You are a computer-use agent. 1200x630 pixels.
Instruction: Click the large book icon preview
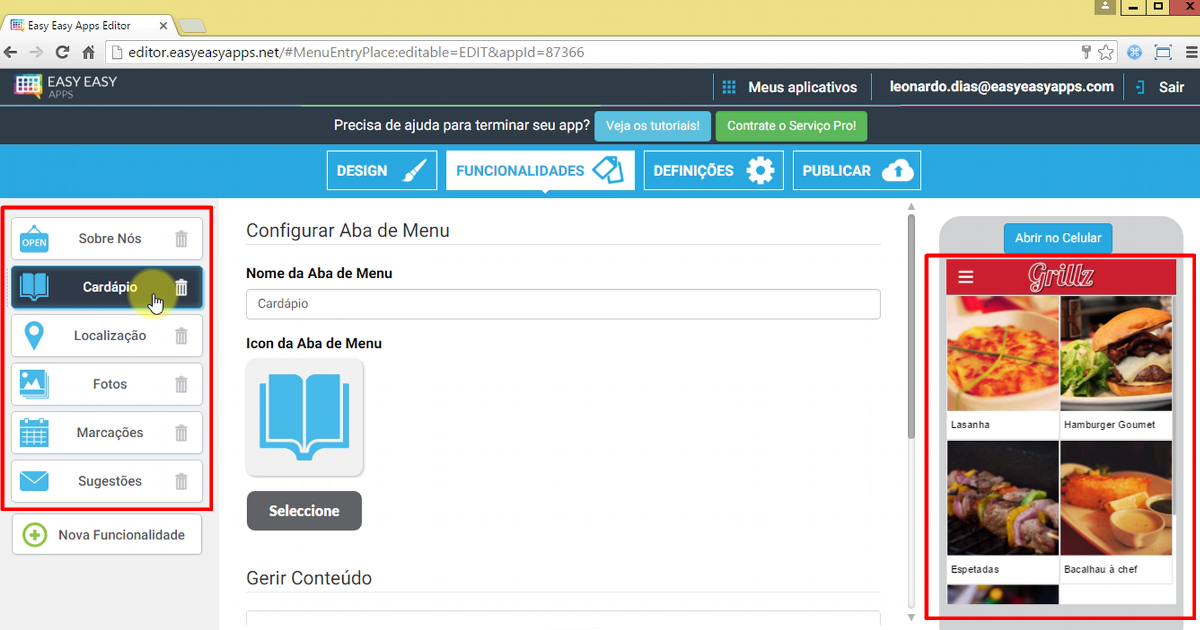click(x=305, y=417)
